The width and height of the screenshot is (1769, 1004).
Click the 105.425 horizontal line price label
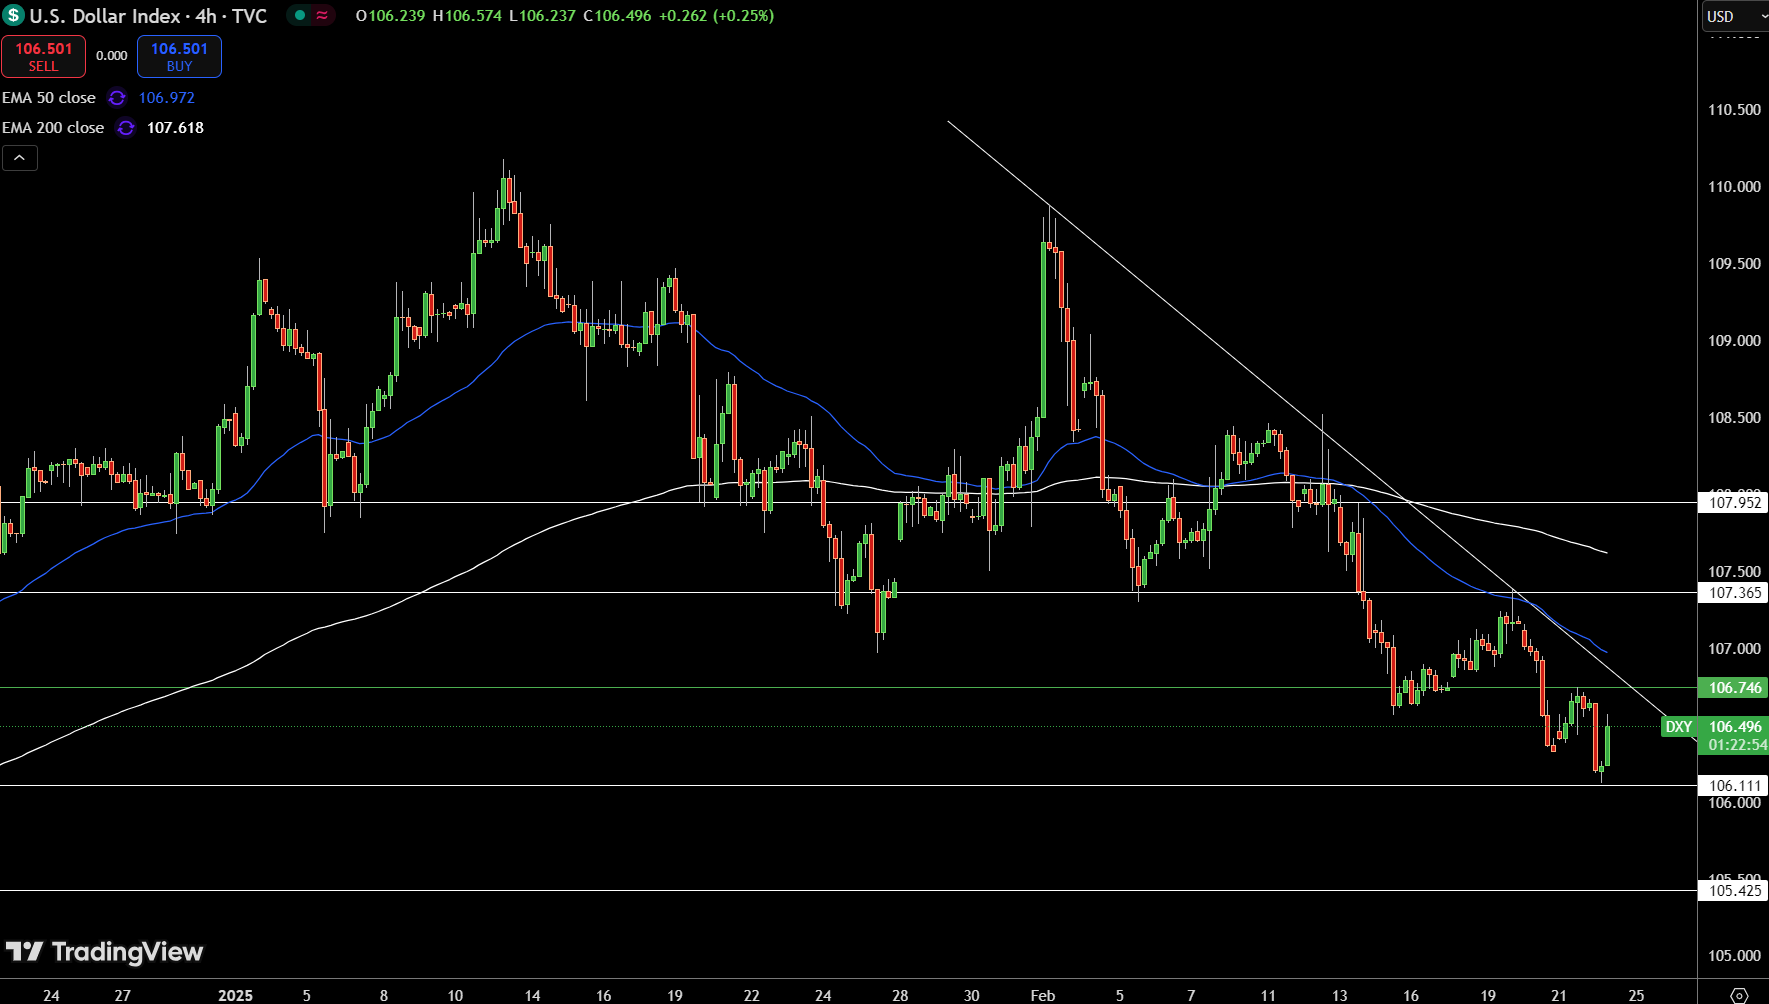coord(1734,891)
